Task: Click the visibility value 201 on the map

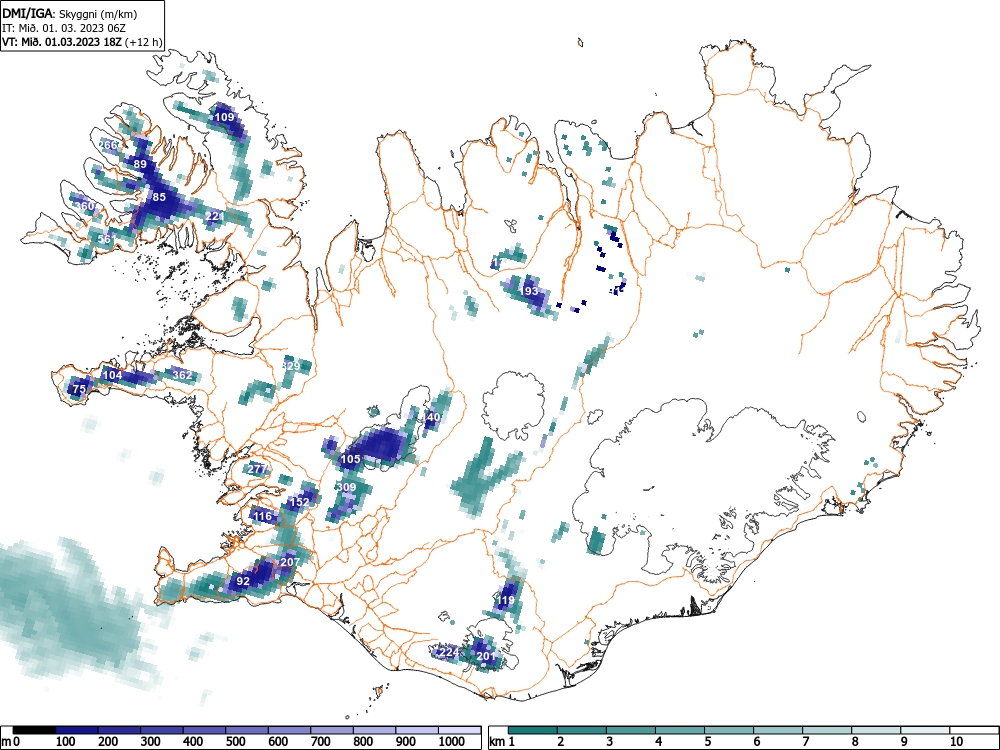Action: [486, 656]
